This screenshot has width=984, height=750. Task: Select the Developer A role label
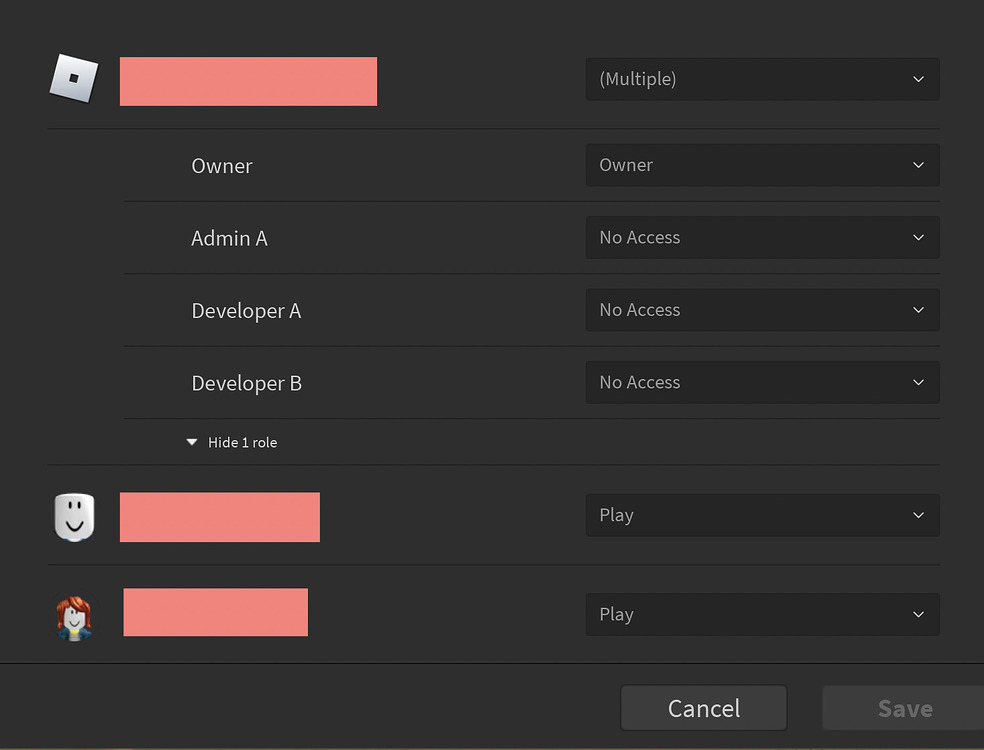(246, 311)
